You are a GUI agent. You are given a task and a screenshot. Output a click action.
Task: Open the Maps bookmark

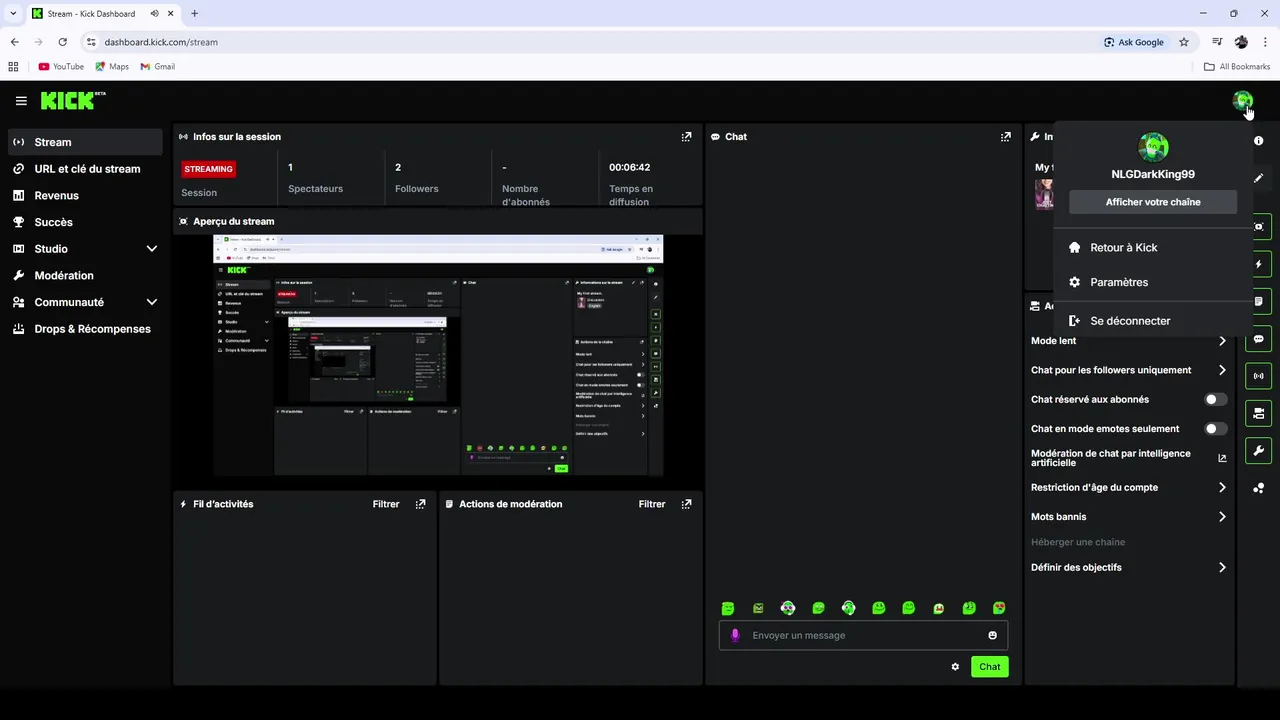click(x=112, y=67)
